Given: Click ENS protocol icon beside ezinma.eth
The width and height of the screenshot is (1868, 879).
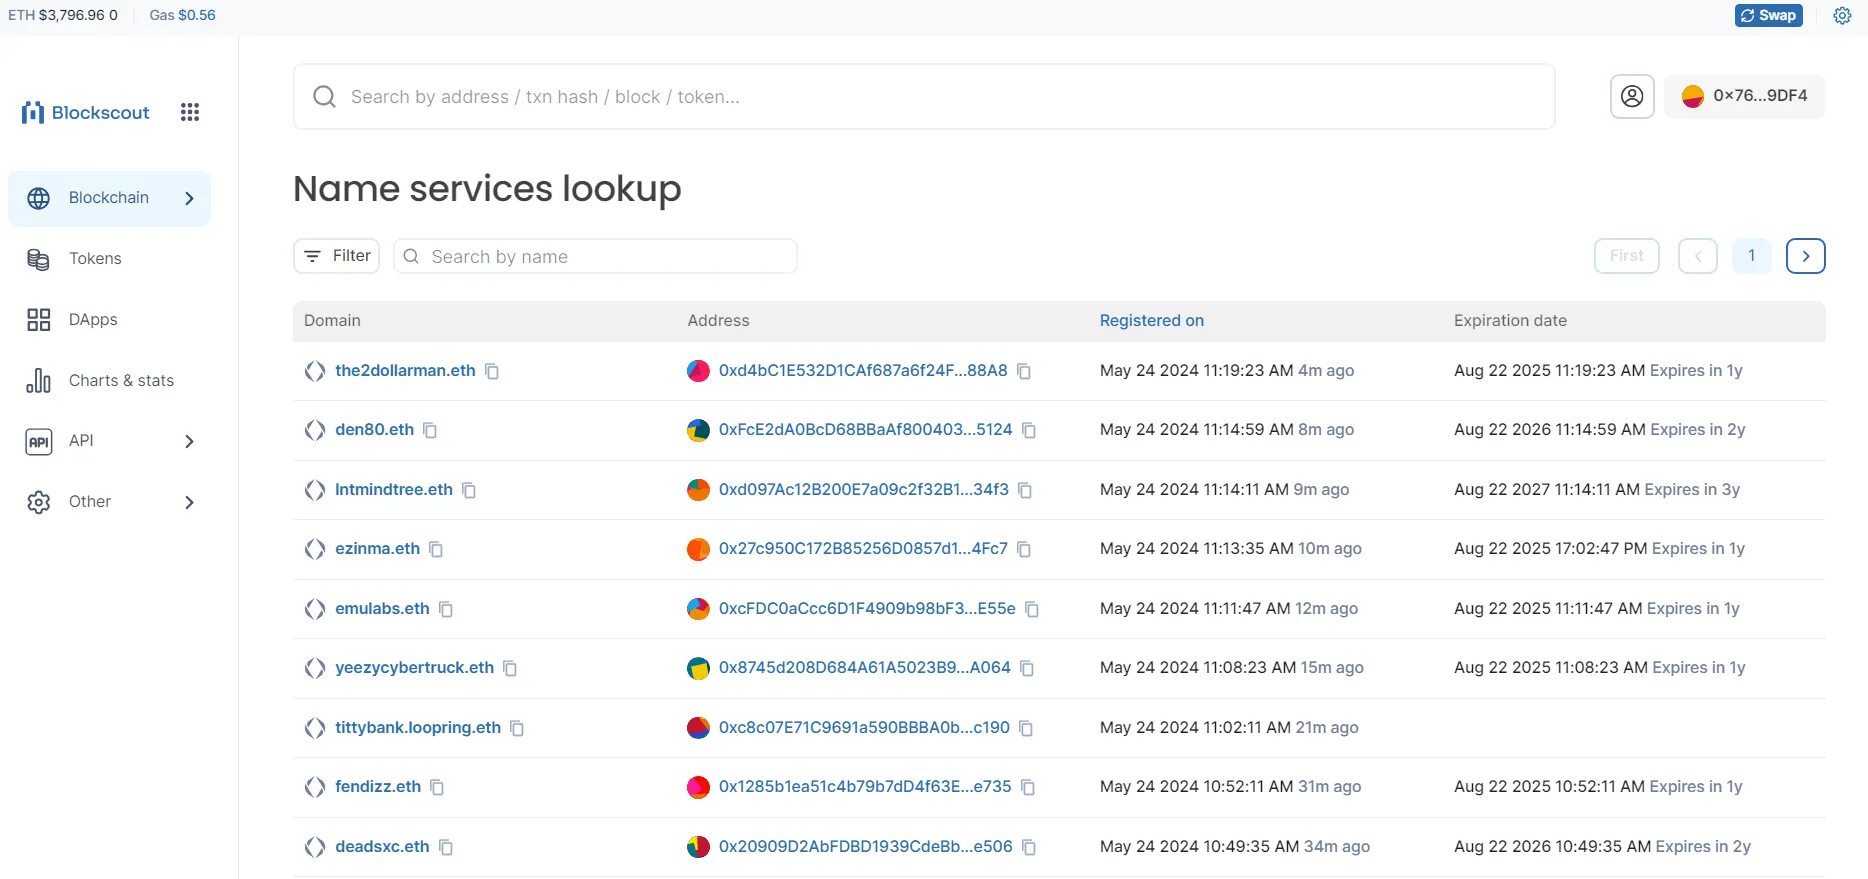Looking at the screenshot, I should pos(315,549).
